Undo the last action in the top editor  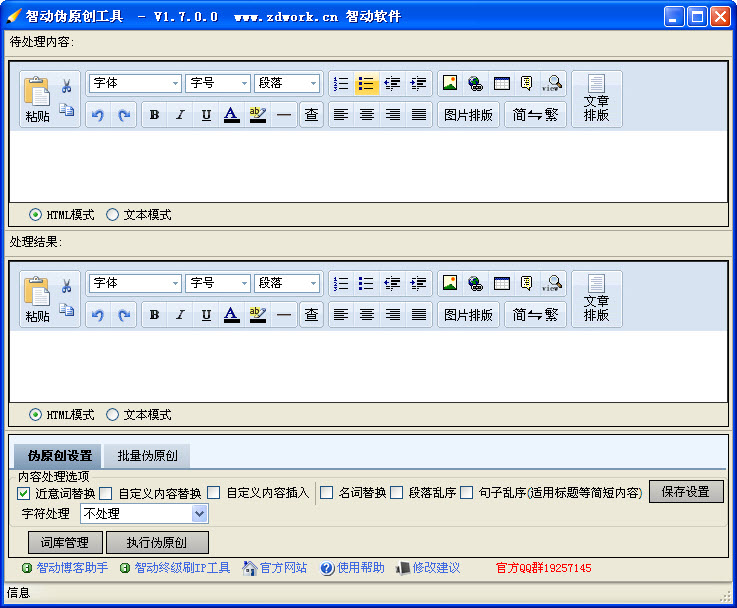[98, 115]
